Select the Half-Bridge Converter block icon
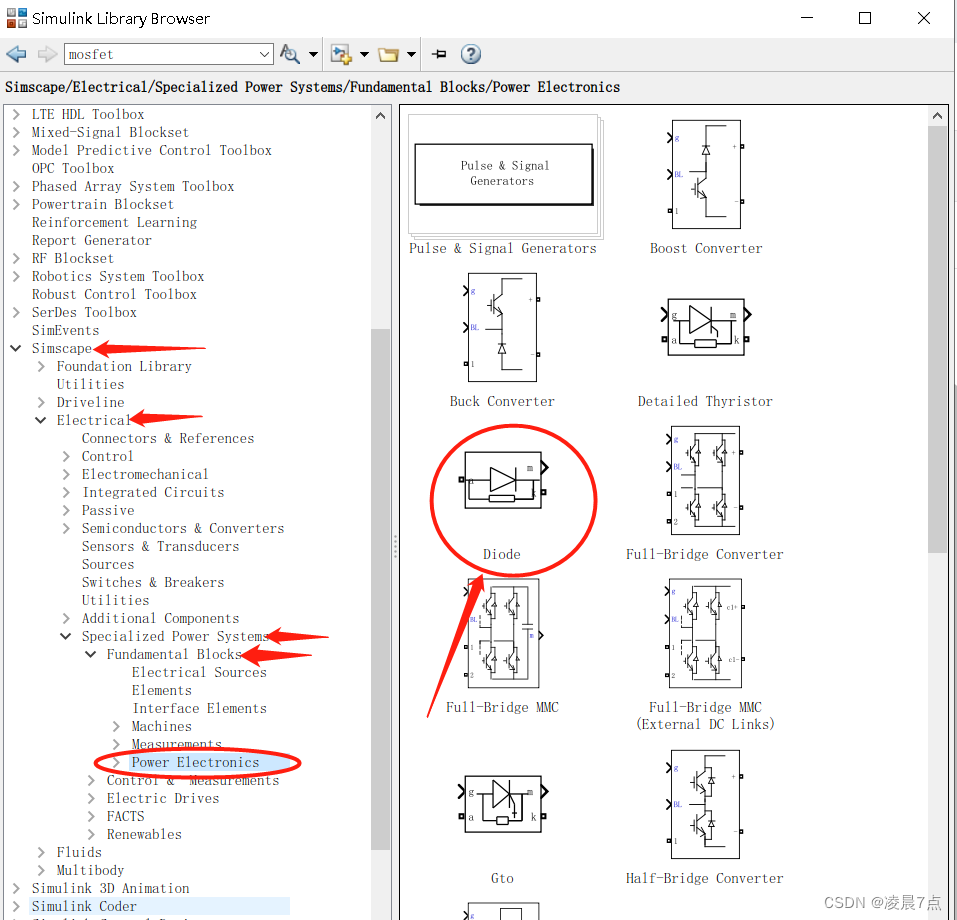Viewport: 957px width, 920px height. pos(706,805)
